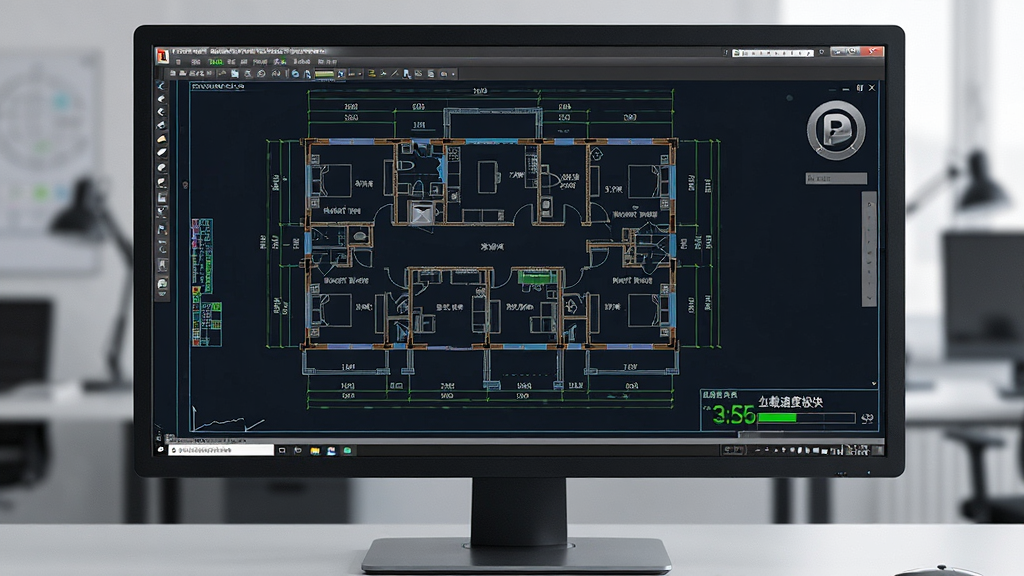Click the yellow stacked layers toolbar icon

pos(372,74)
